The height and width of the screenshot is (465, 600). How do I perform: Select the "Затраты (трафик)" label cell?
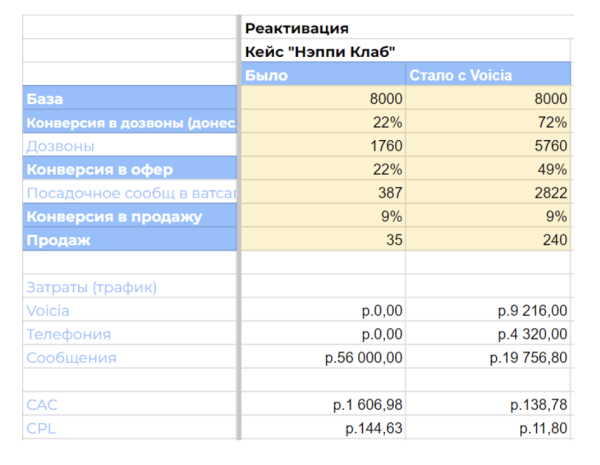(x=130, y=288)
